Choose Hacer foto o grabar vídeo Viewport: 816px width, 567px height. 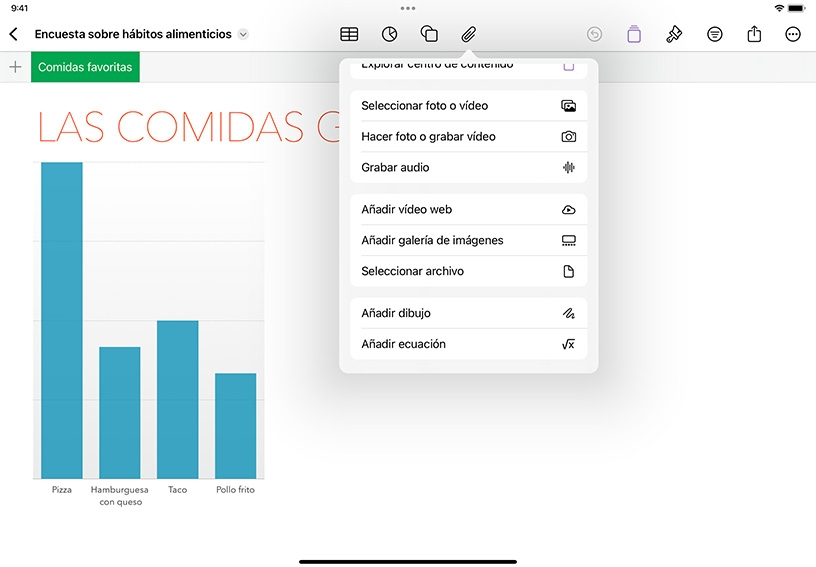coord(469,136)
